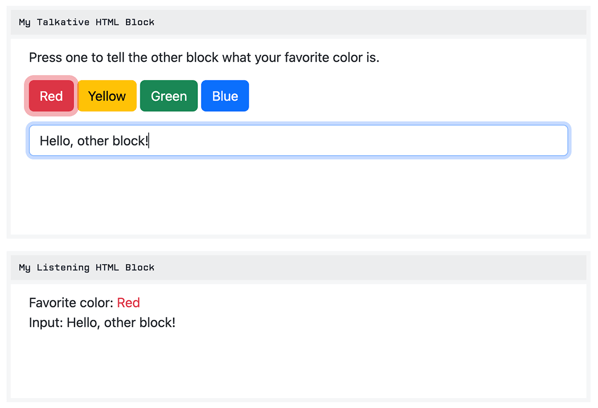
Task: Select the Green color button
Action: click(x=169, y=96)
